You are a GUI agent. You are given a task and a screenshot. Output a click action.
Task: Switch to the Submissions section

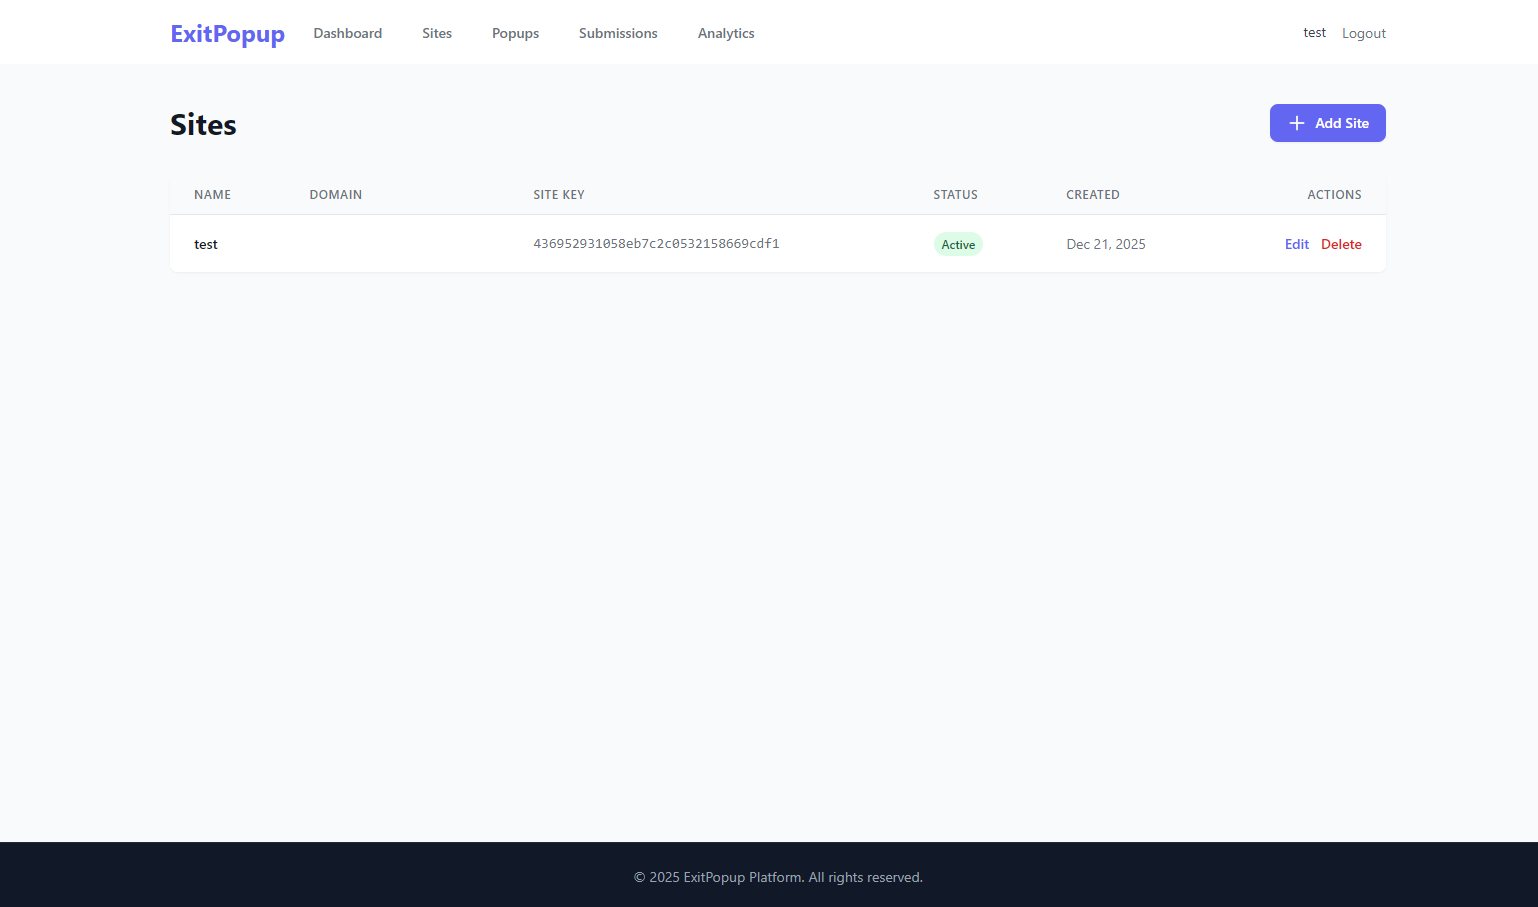pyautogui.click(x=617, y=33)
